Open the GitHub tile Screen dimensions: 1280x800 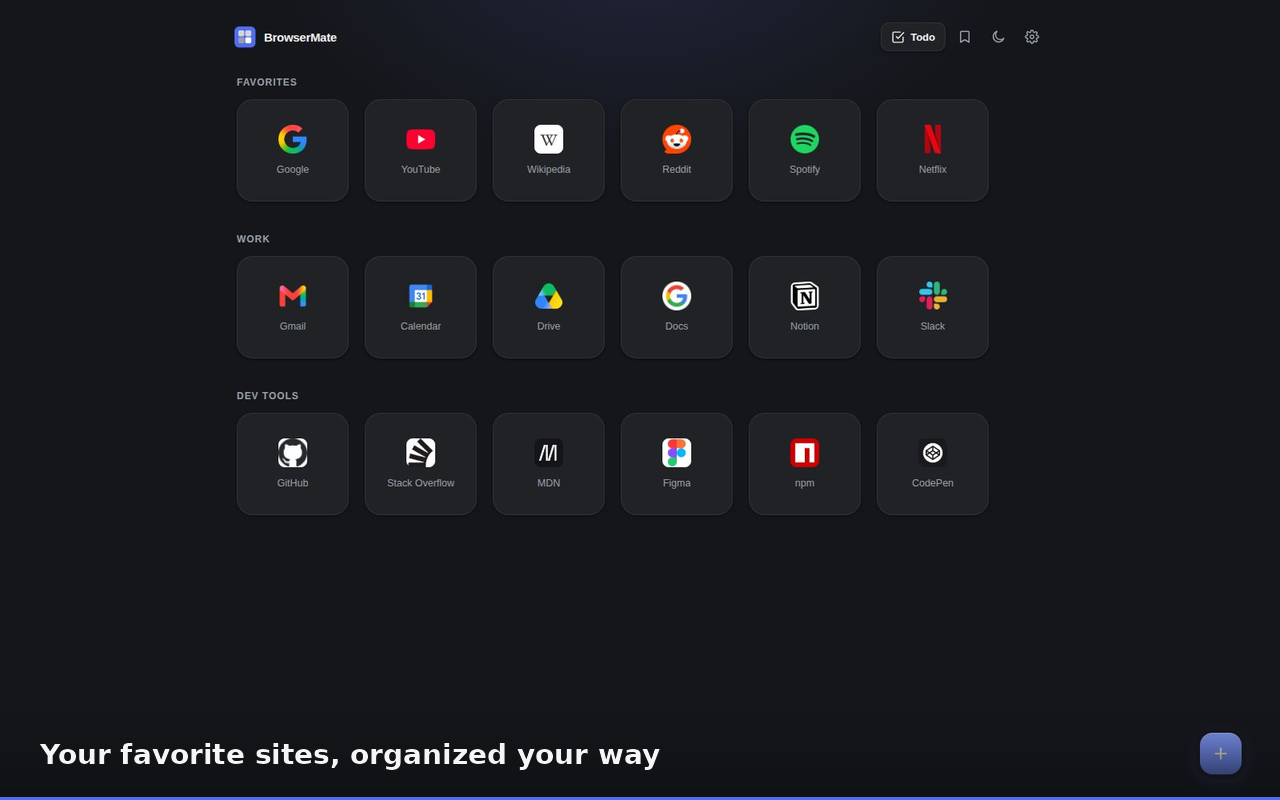(x=292, y=464)
